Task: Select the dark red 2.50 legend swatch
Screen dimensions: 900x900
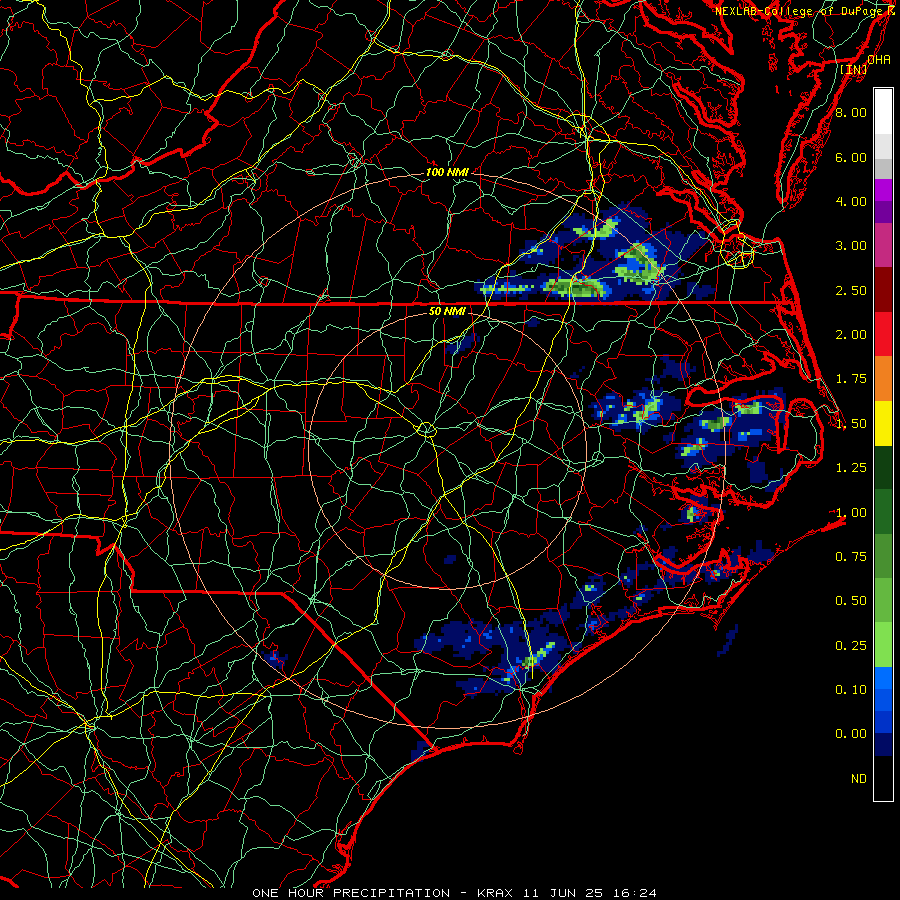Action: (883, 290)
